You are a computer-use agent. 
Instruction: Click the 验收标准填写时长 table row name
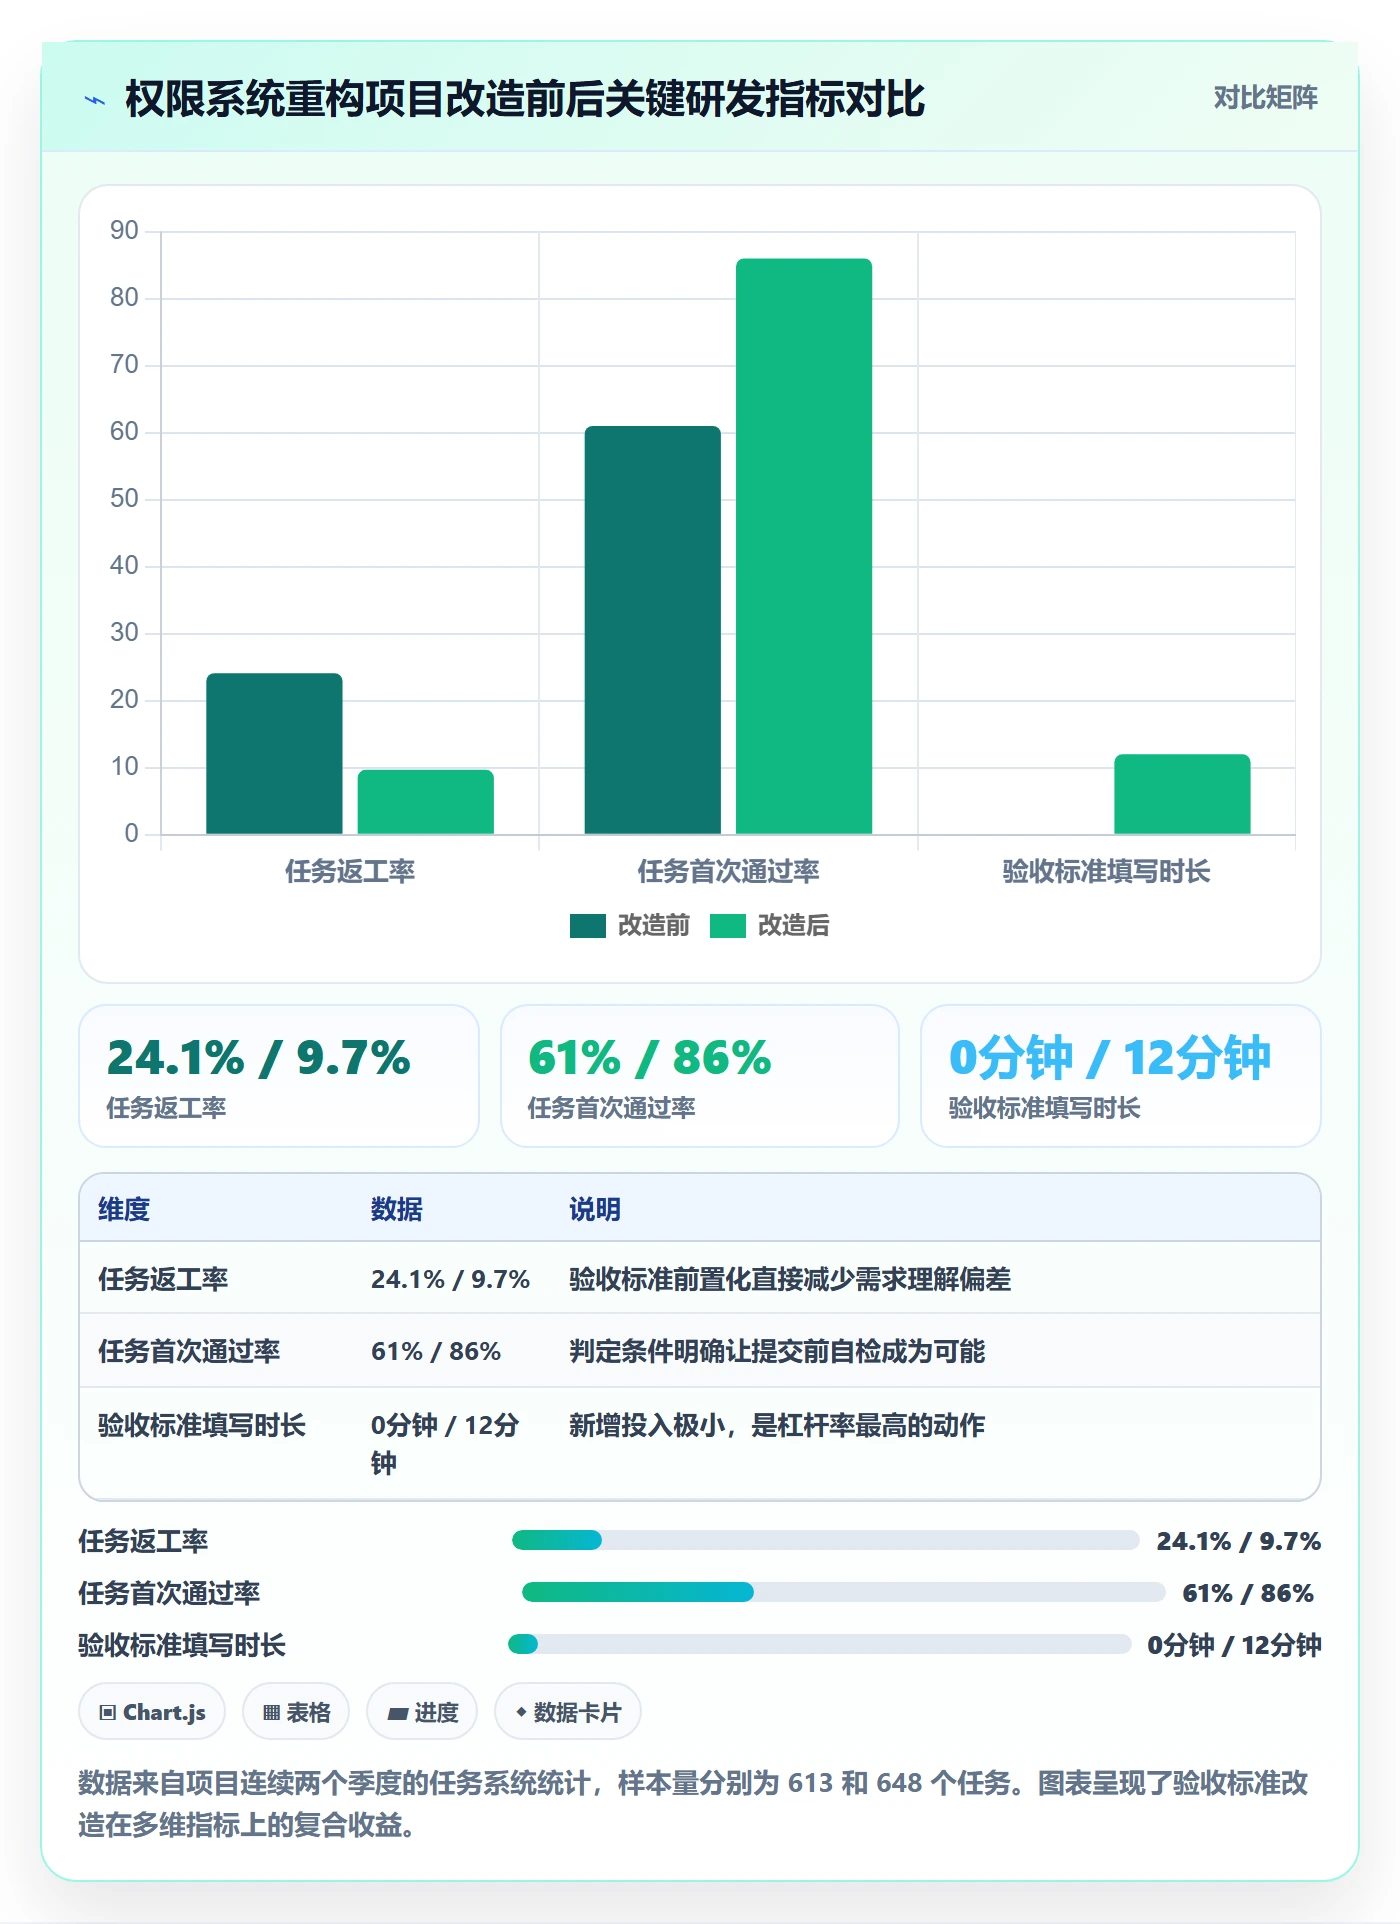202,1425
